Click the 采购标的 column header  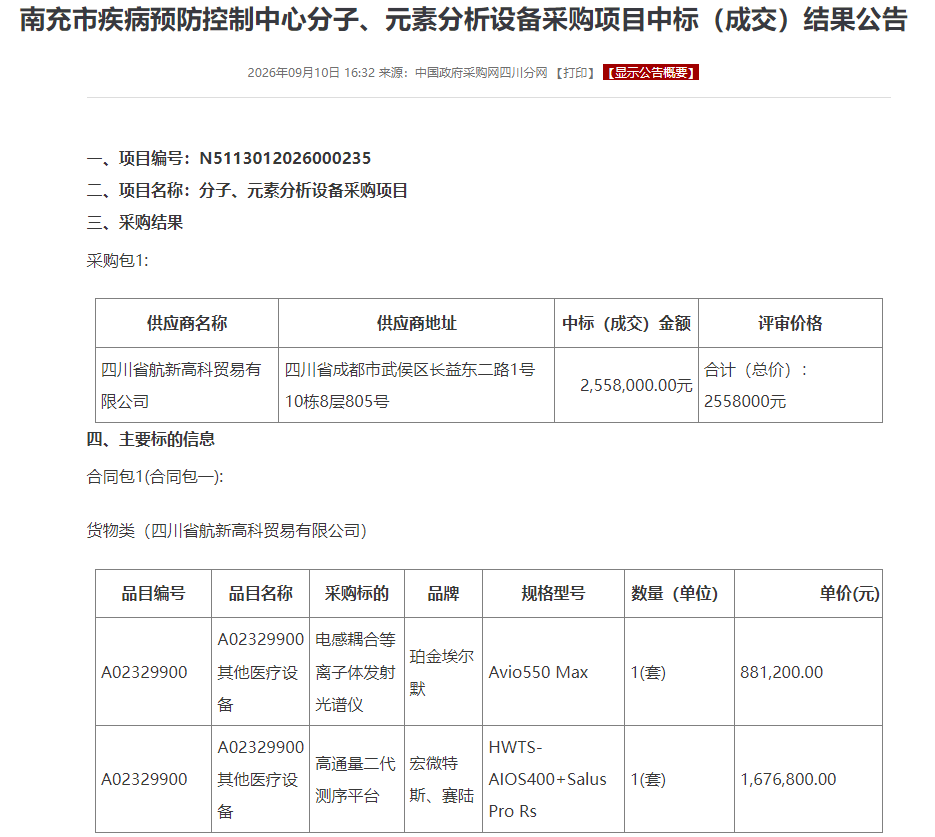tap(357, 594)
